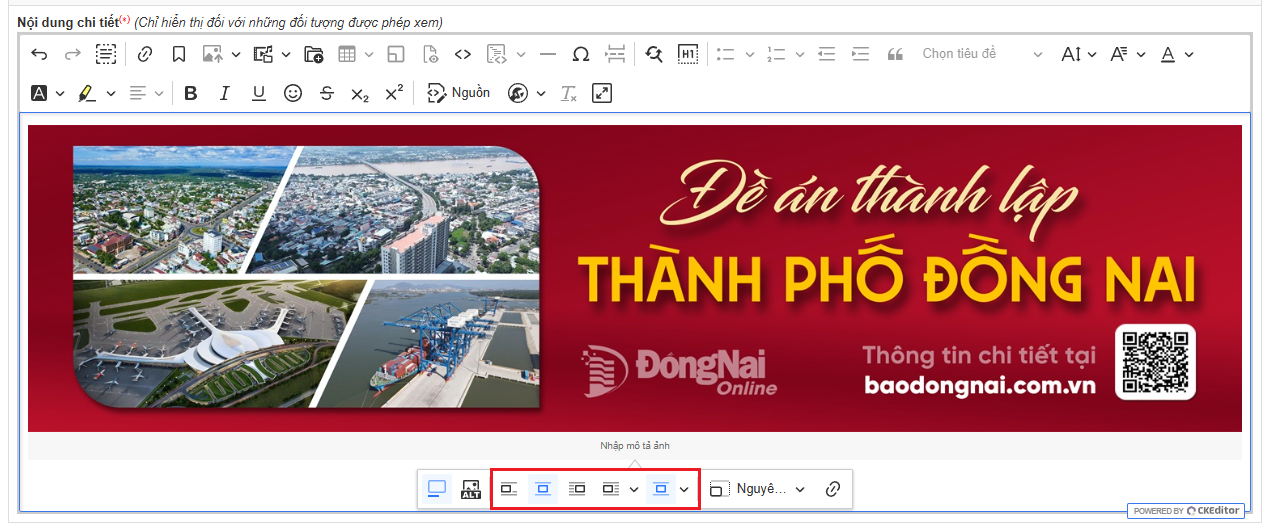
Task: Insert an emoji with the smiley icon
Action: tap(293, 93)
